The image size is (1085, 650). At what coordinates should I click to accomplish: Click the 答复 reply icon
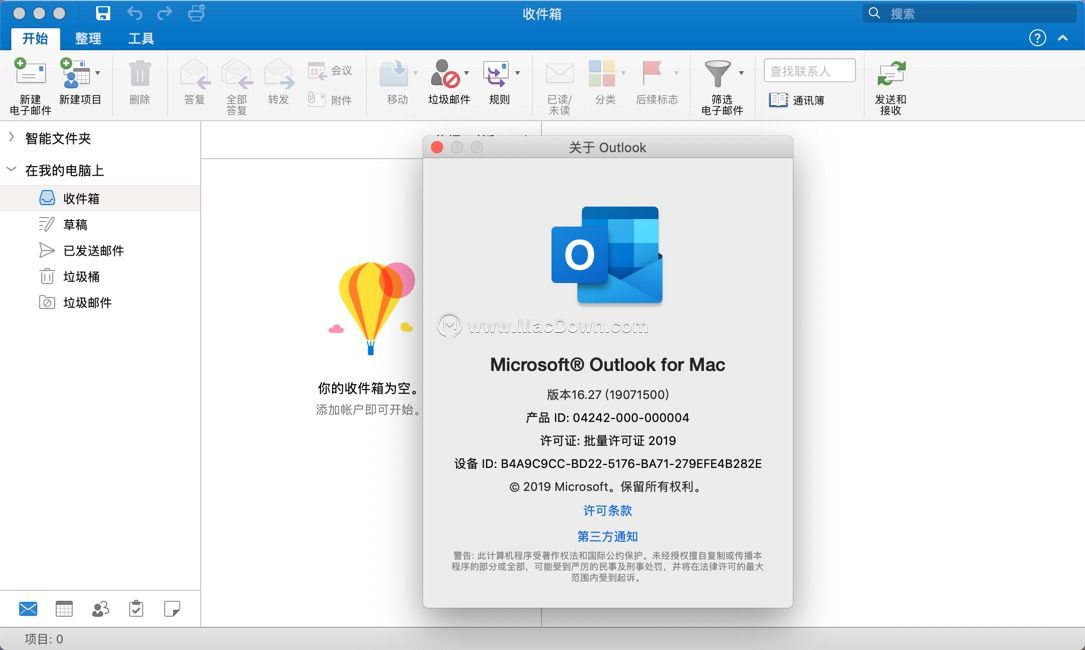coord(194,73)
